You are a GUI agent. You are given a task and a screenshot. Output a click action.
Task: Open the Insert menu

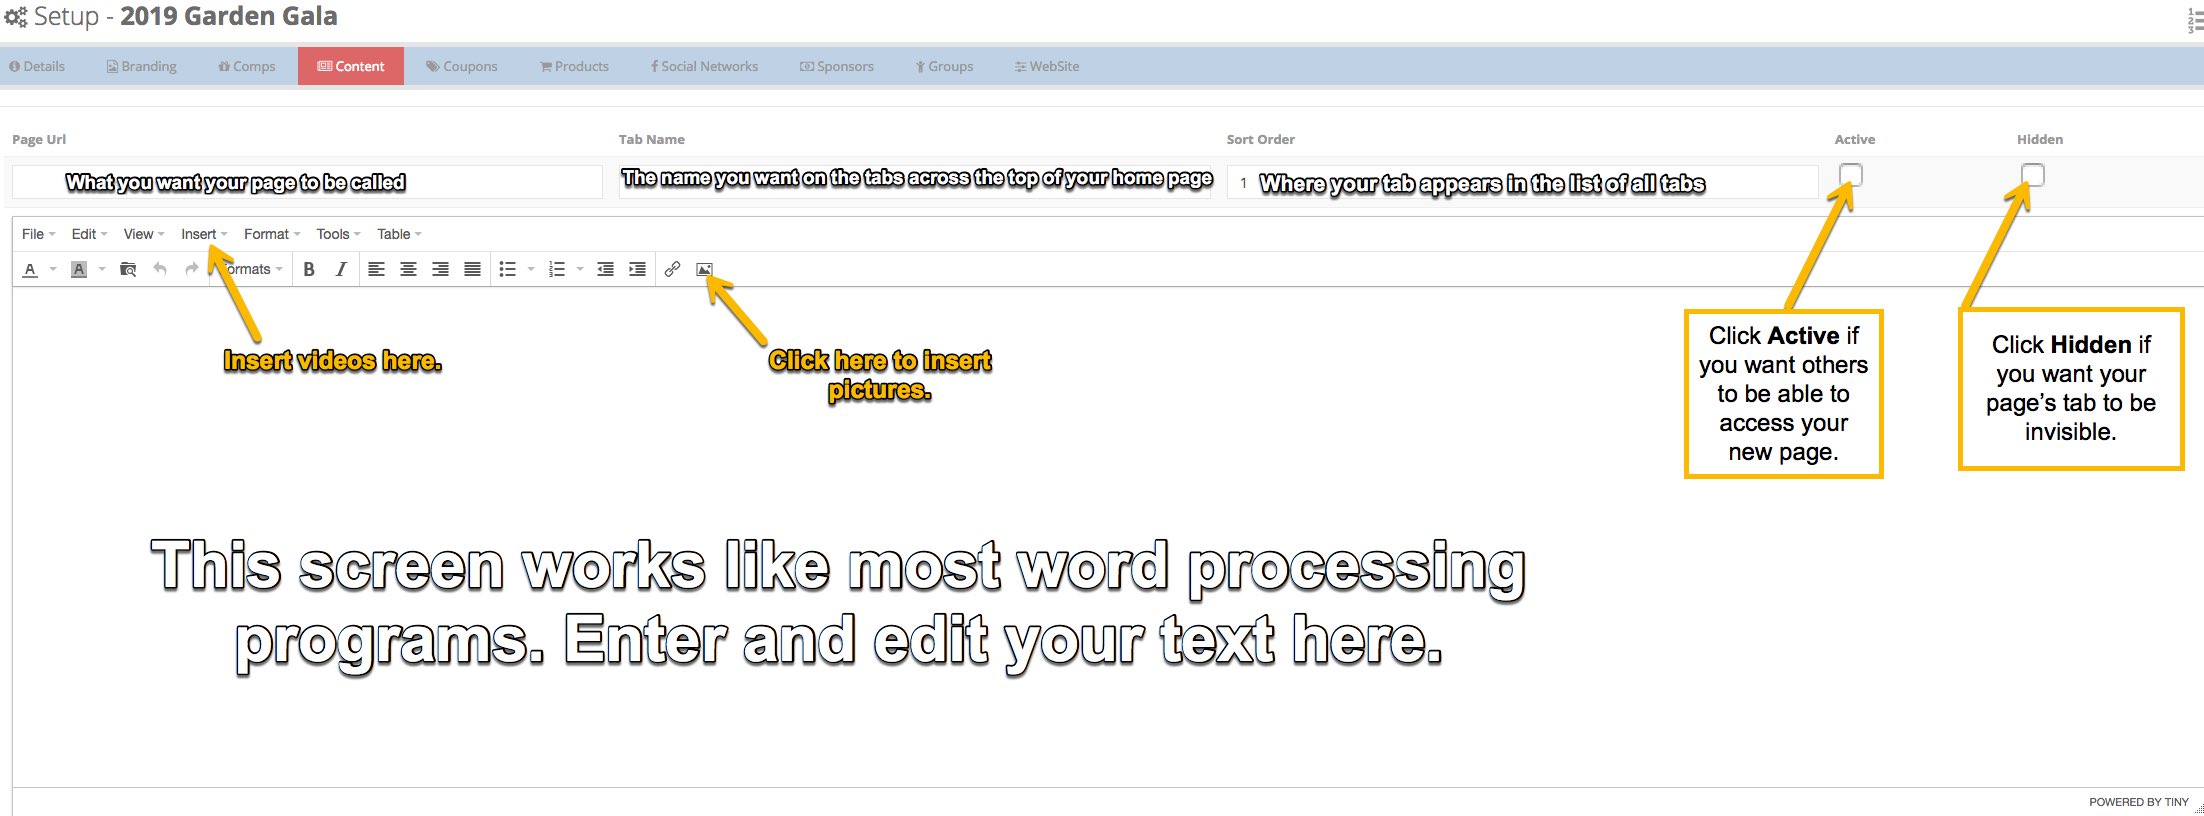pyautogui.click(x=203, y=234)
